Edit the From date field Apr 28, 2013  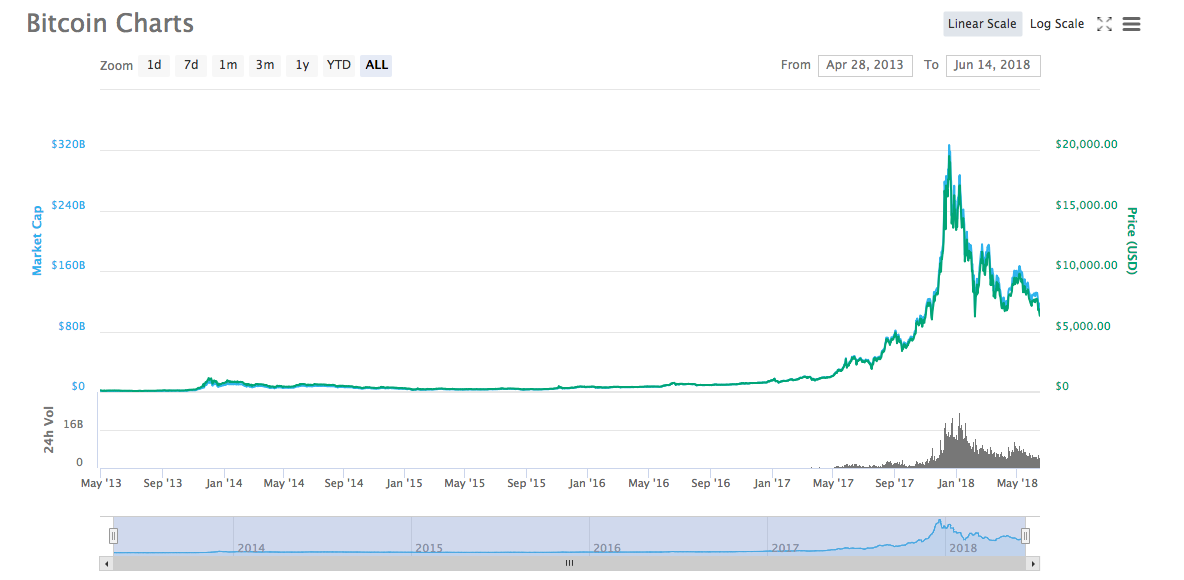(865, 65)
